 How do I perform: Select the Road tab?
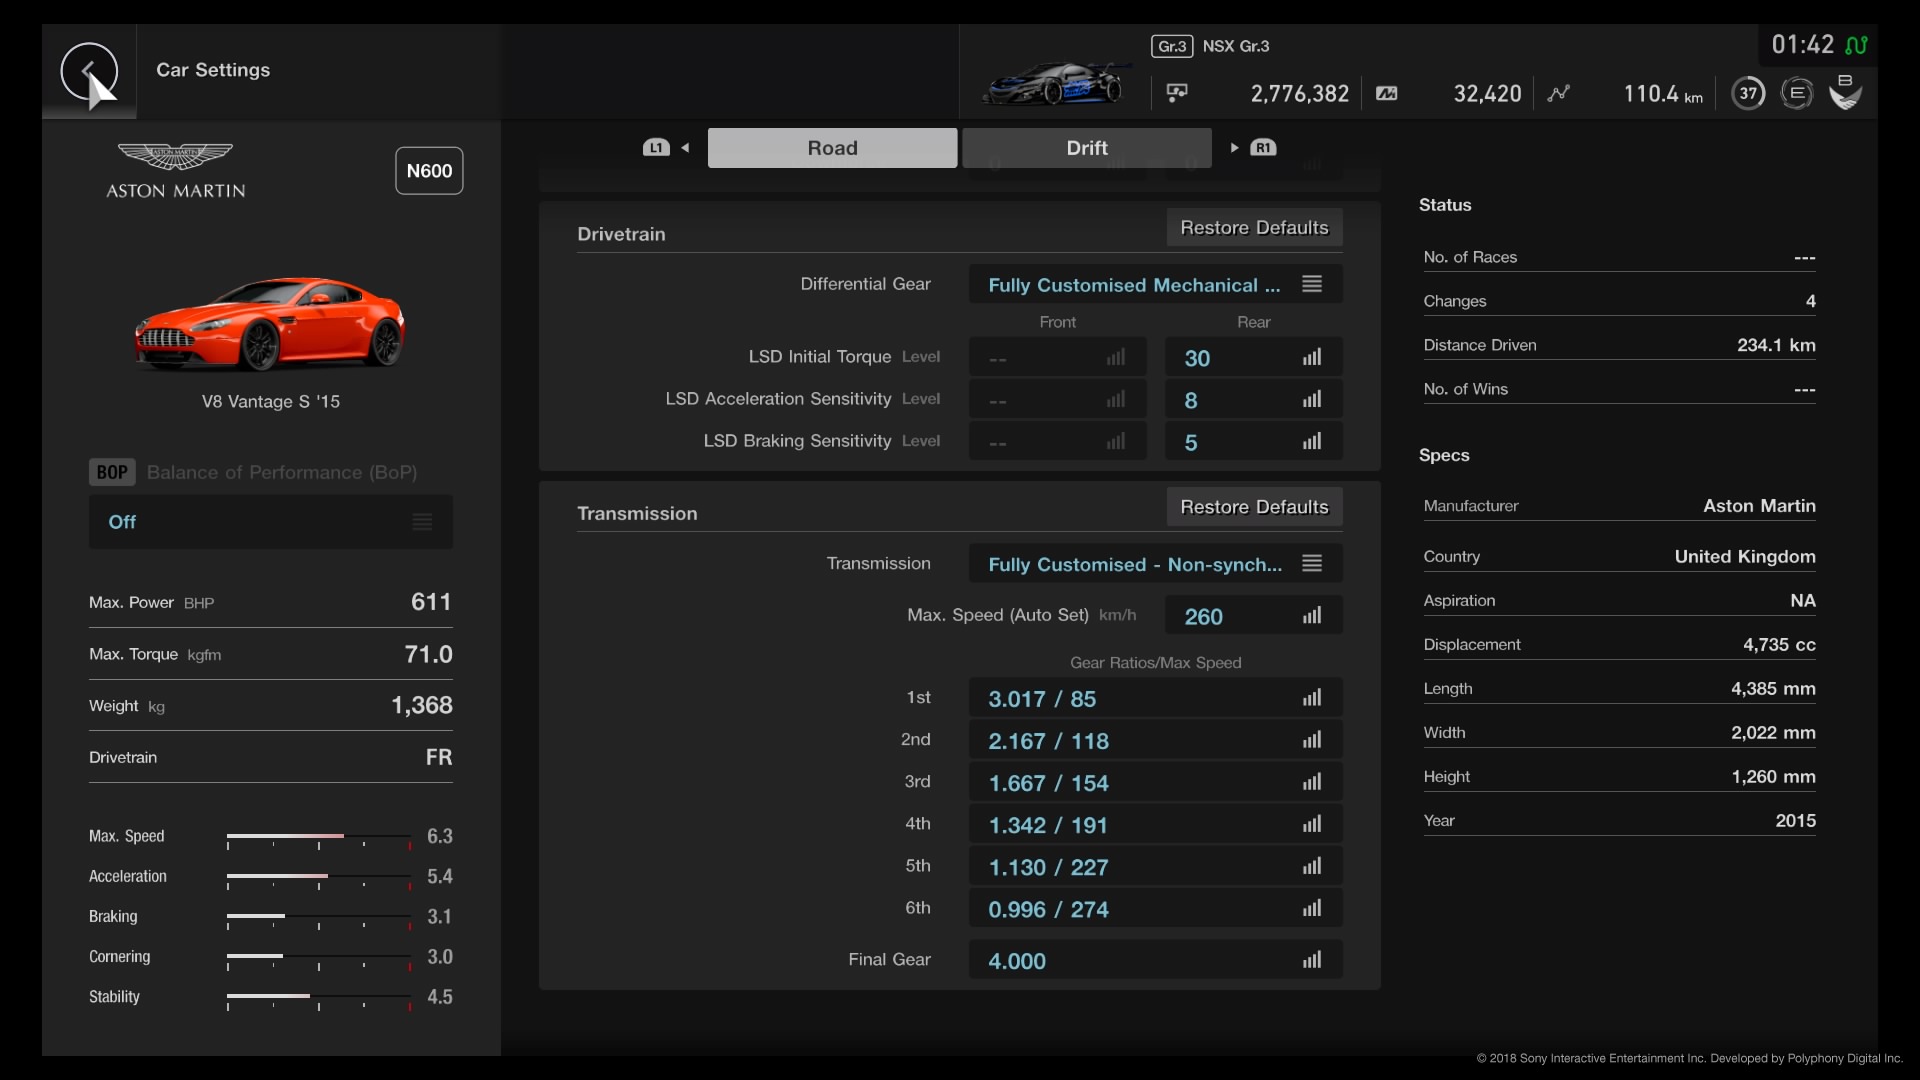click(x=832, y=147)
